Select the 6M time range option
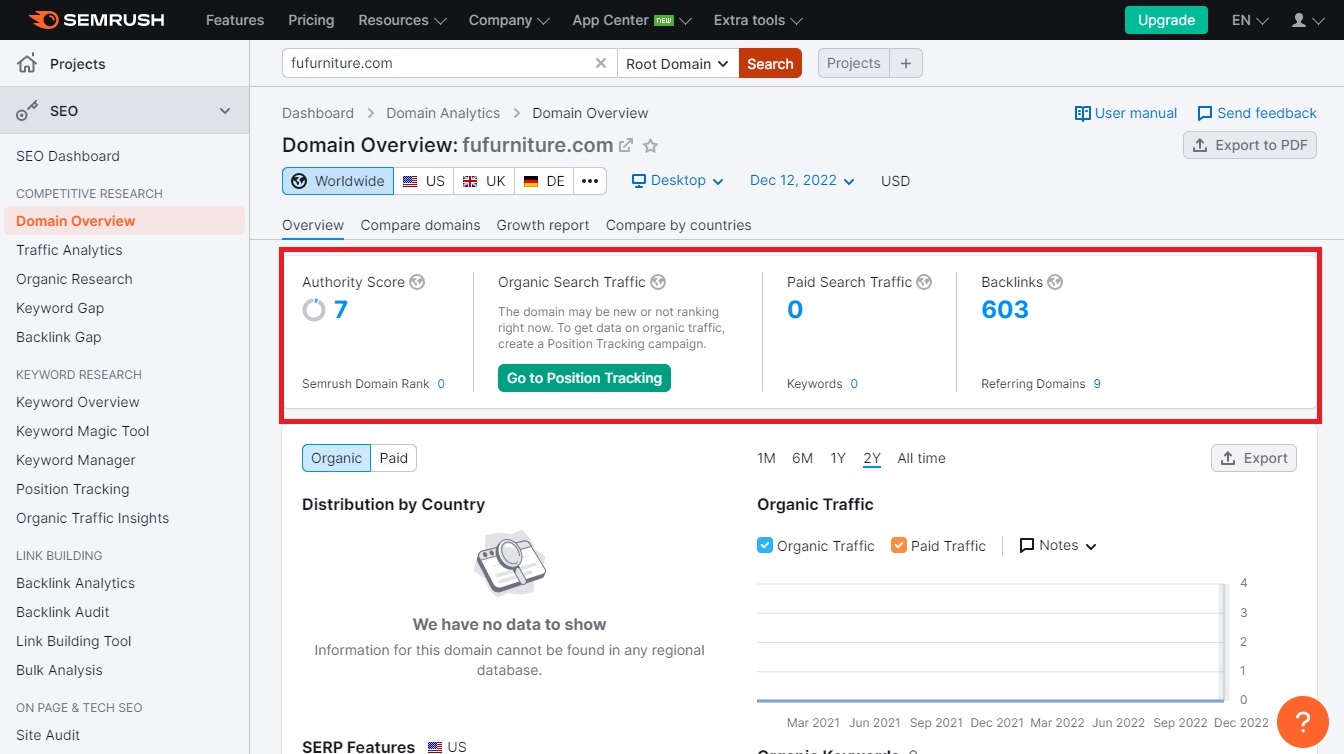The width and height of the screenshot is (1344, 754). [802, 458]
